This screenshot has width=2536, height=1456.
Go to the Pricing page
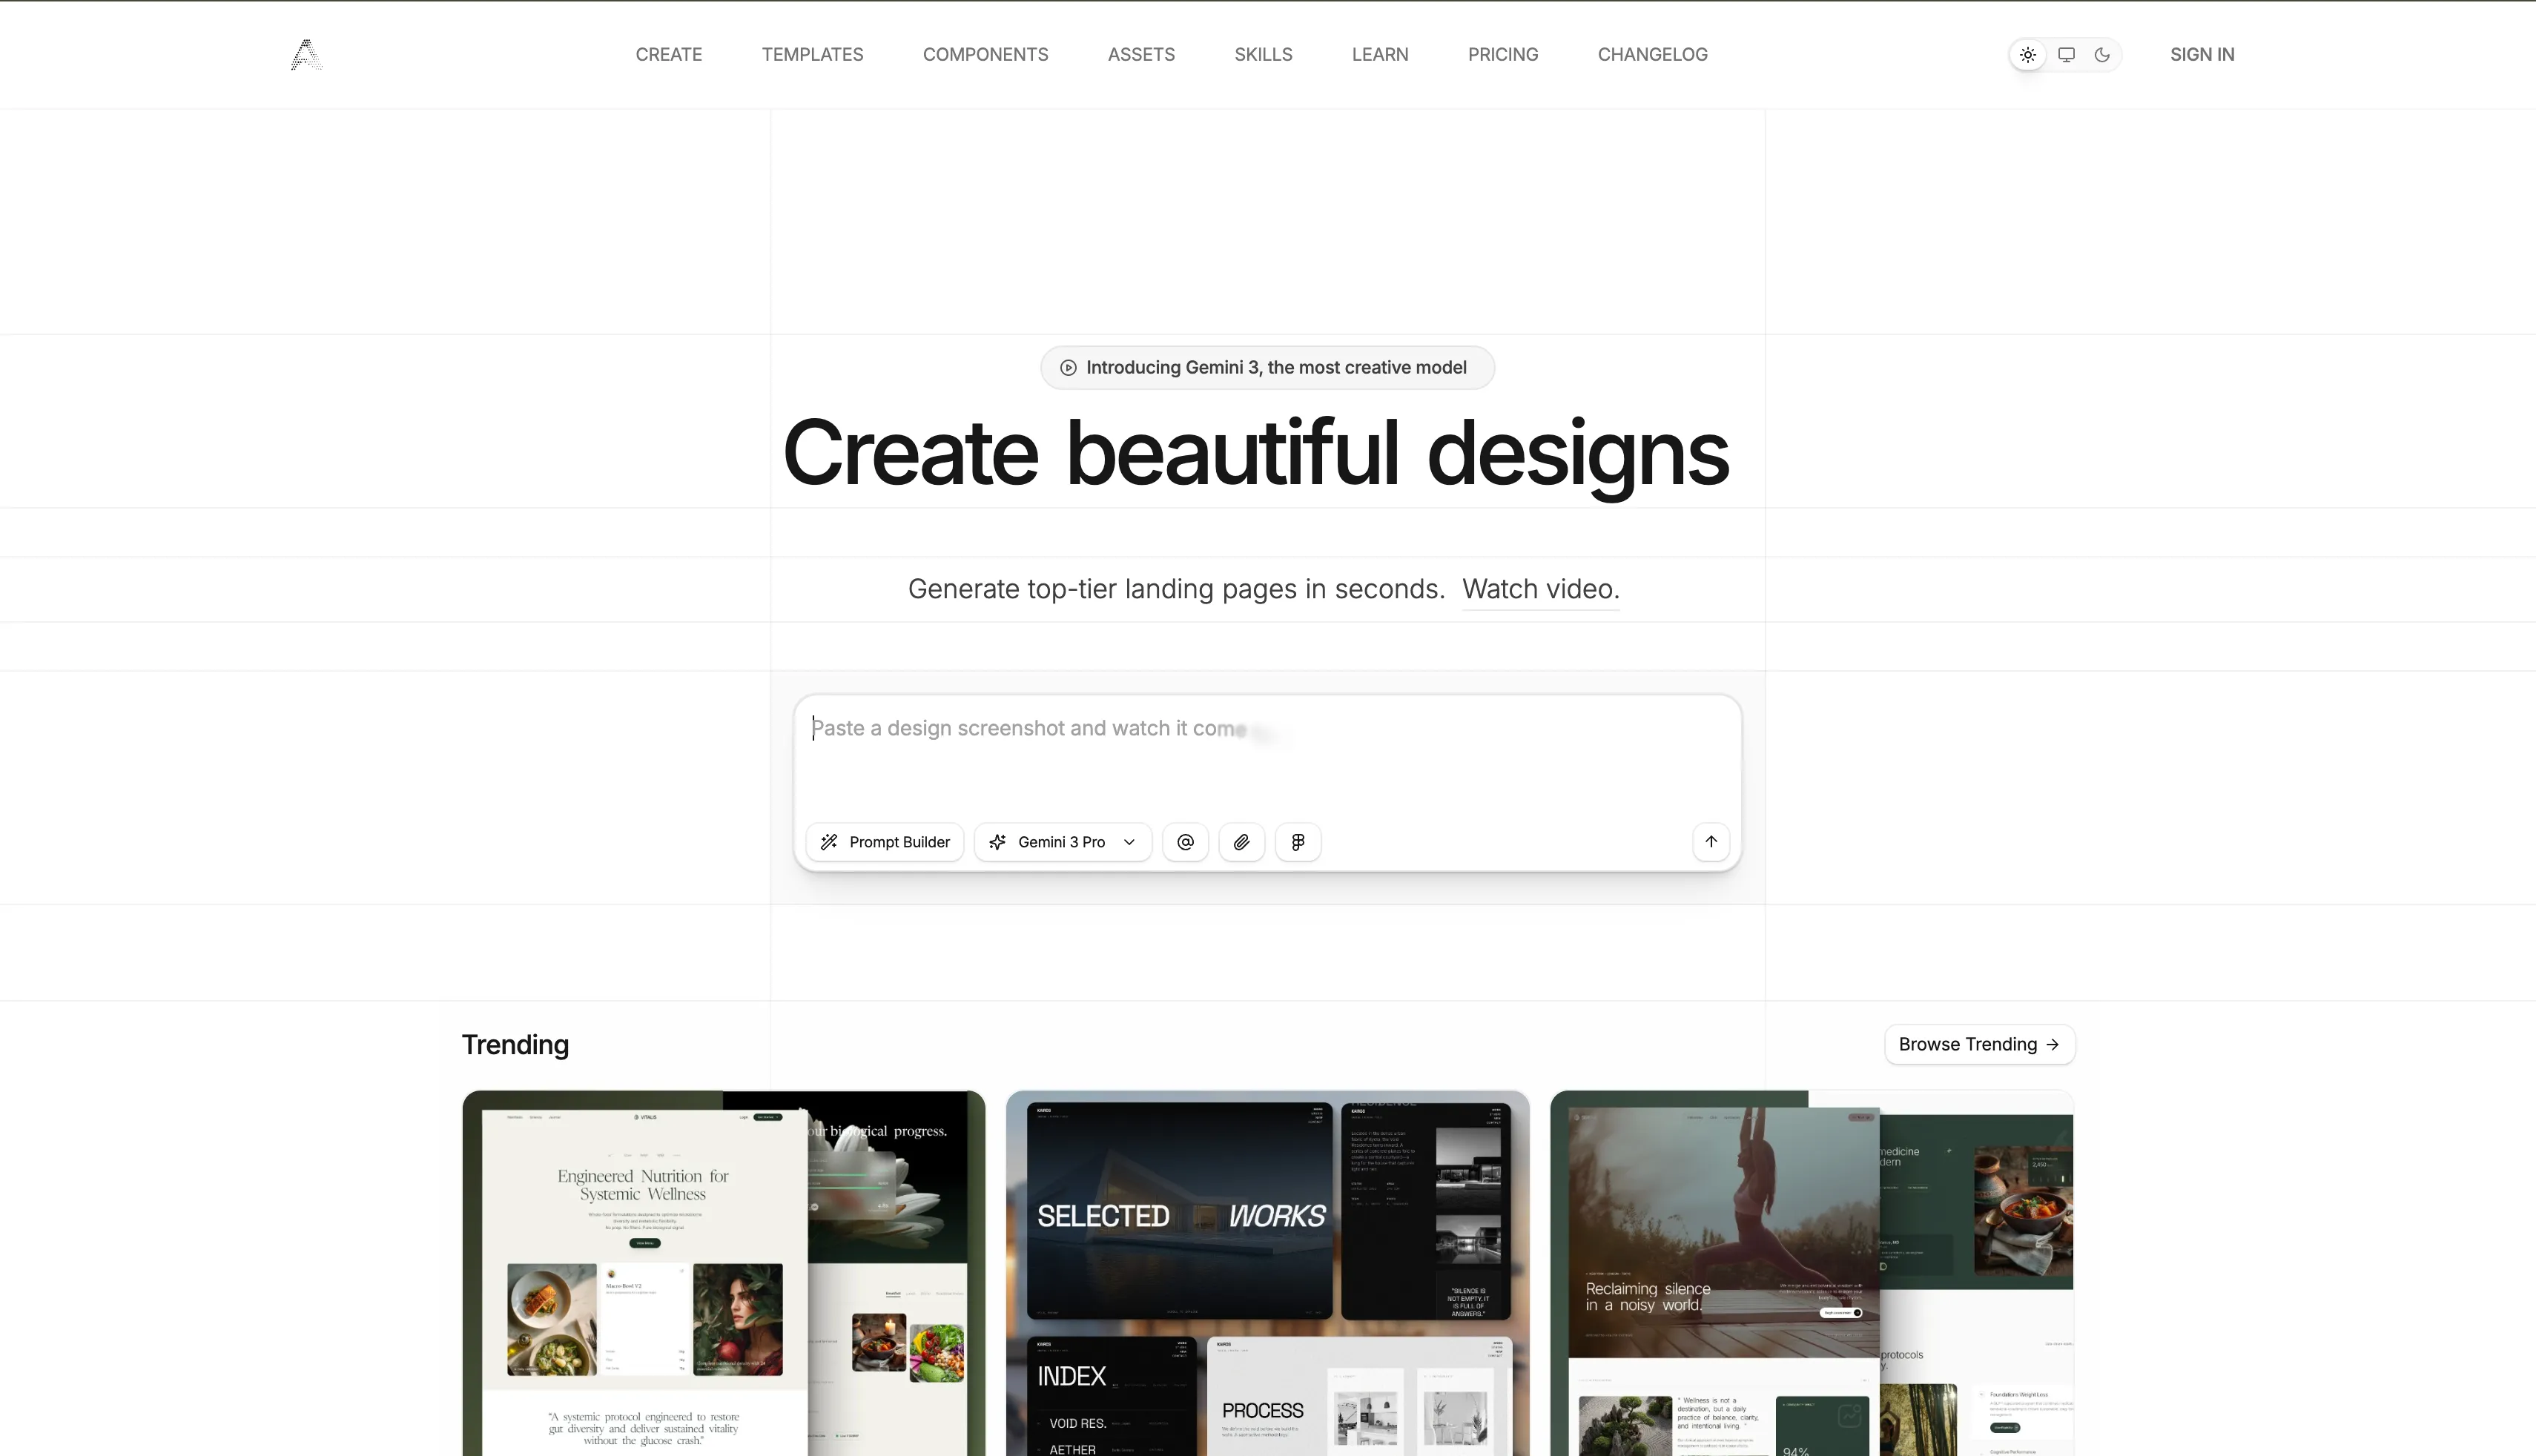(x=1502, y=55)
